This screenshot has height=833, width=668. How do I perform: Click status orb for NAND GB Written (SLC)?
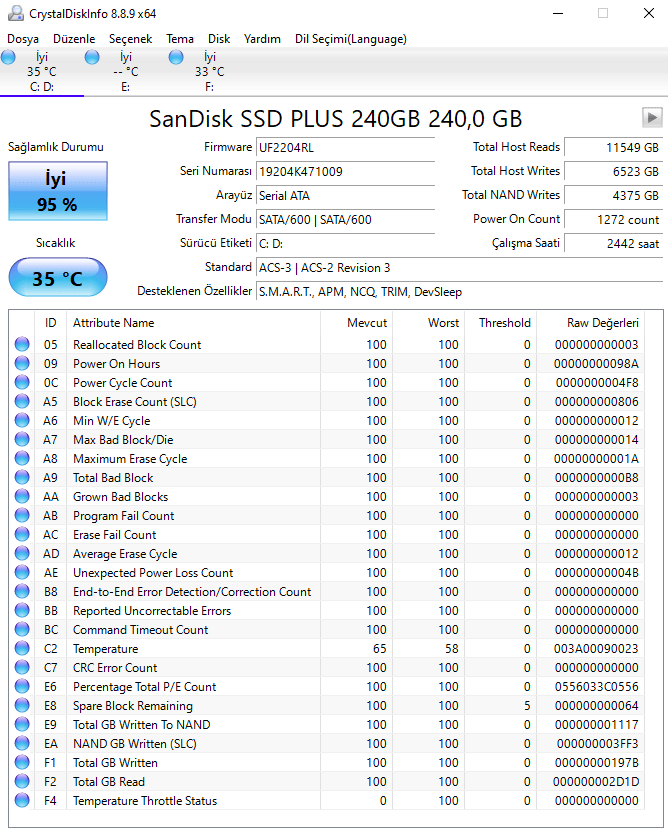22,743
